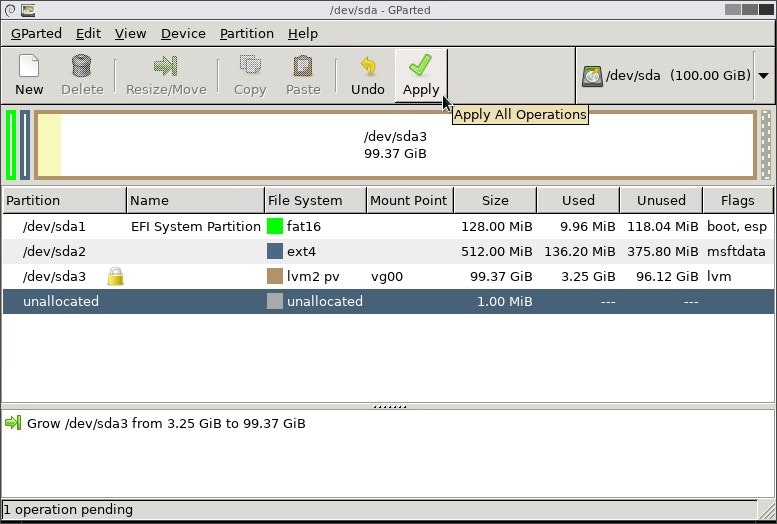Click the pane divider grip handle

pos(389,406)
